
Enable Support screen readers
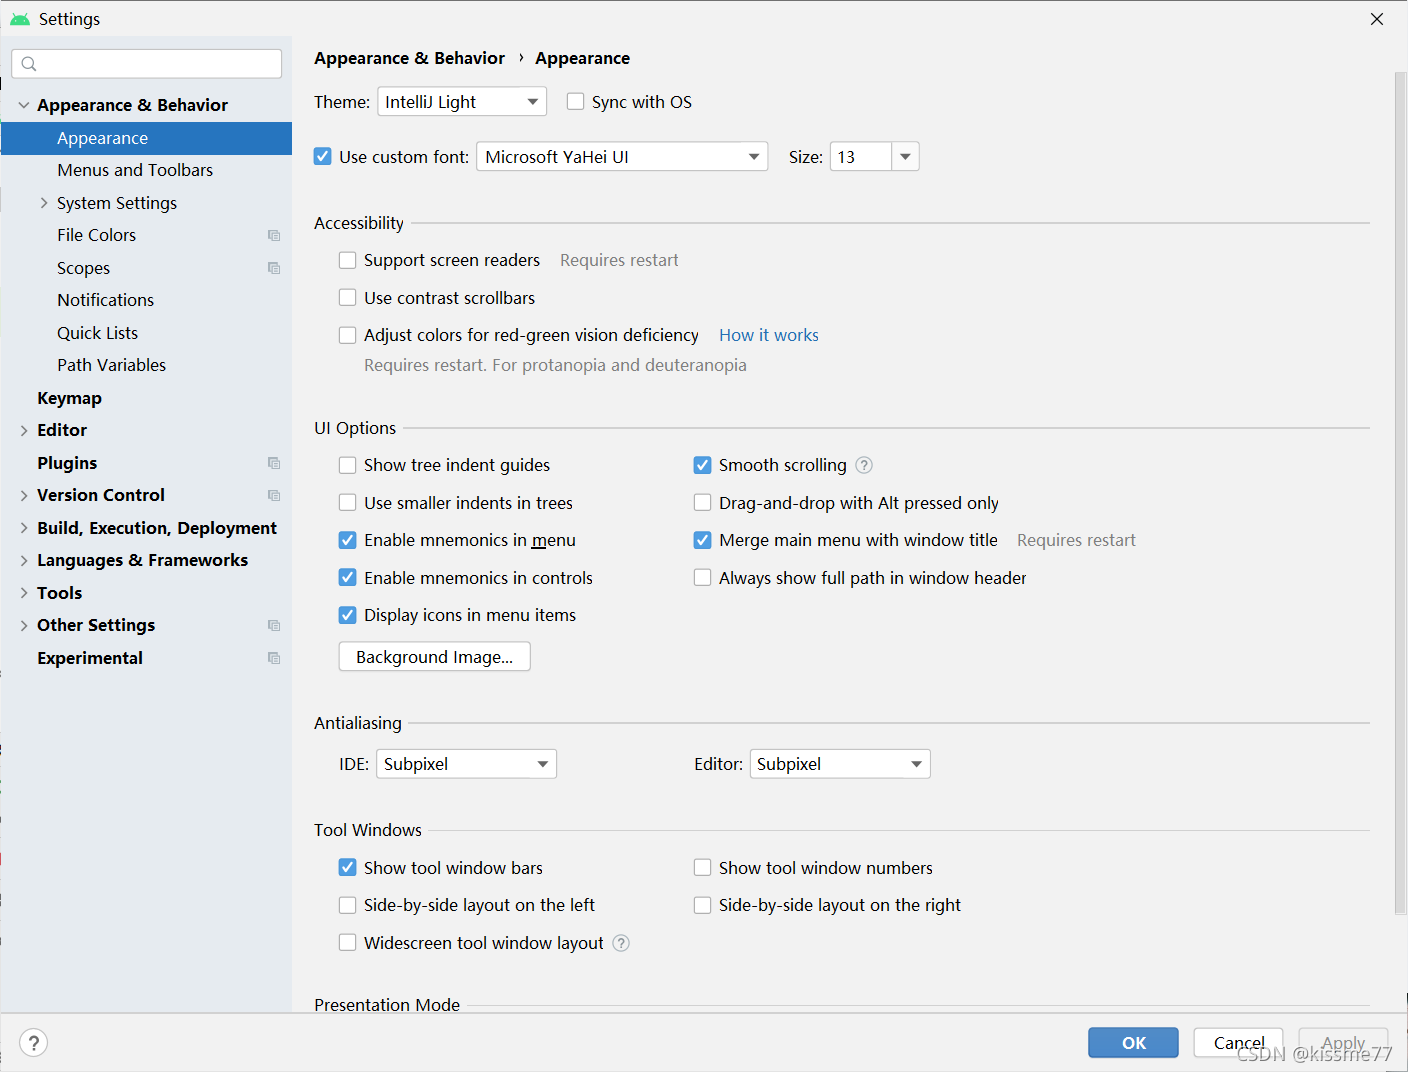point(347,260)
